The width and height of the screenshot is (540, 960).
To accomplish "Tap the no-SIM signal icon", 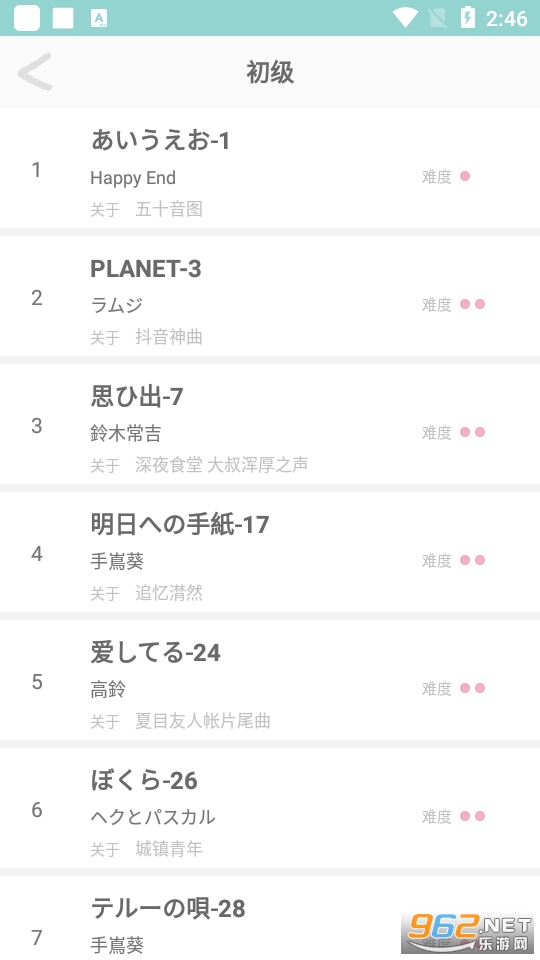I will [x=438, y=18].
